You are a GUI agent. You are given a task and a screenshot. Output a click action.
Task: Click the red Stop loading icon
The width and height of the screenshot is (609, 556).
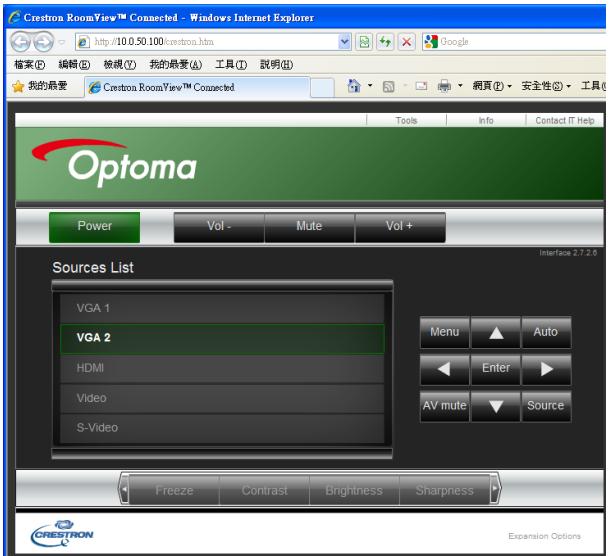[407, 42]
